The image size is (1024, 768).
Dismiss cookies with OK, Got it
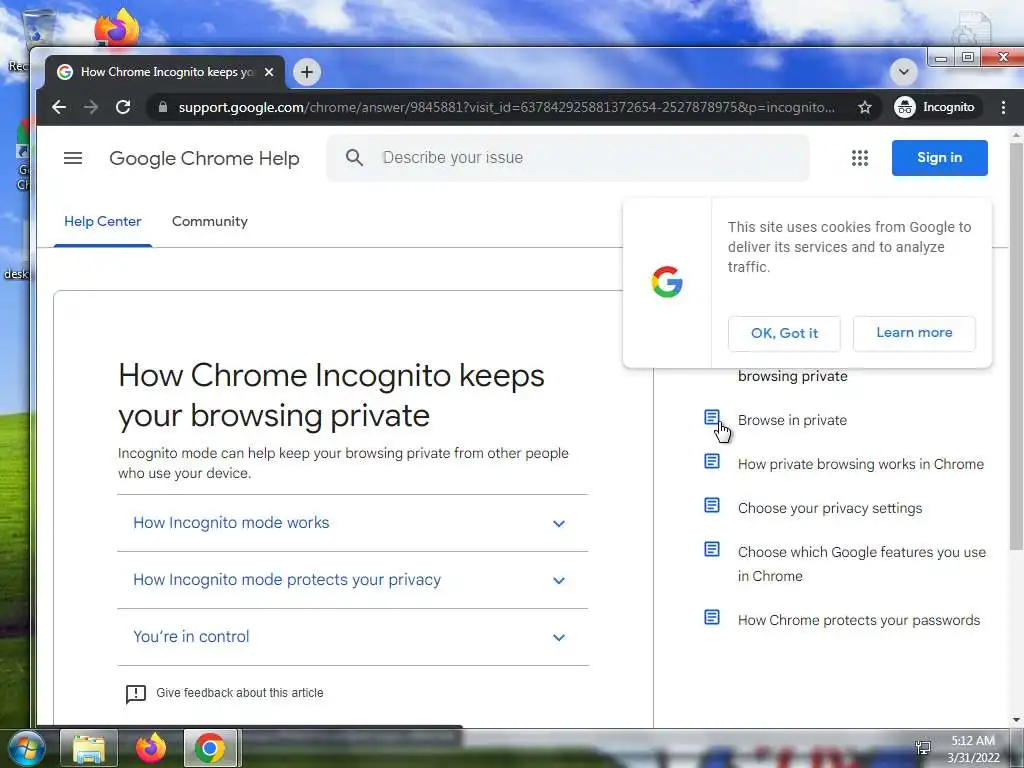point(784,333)
